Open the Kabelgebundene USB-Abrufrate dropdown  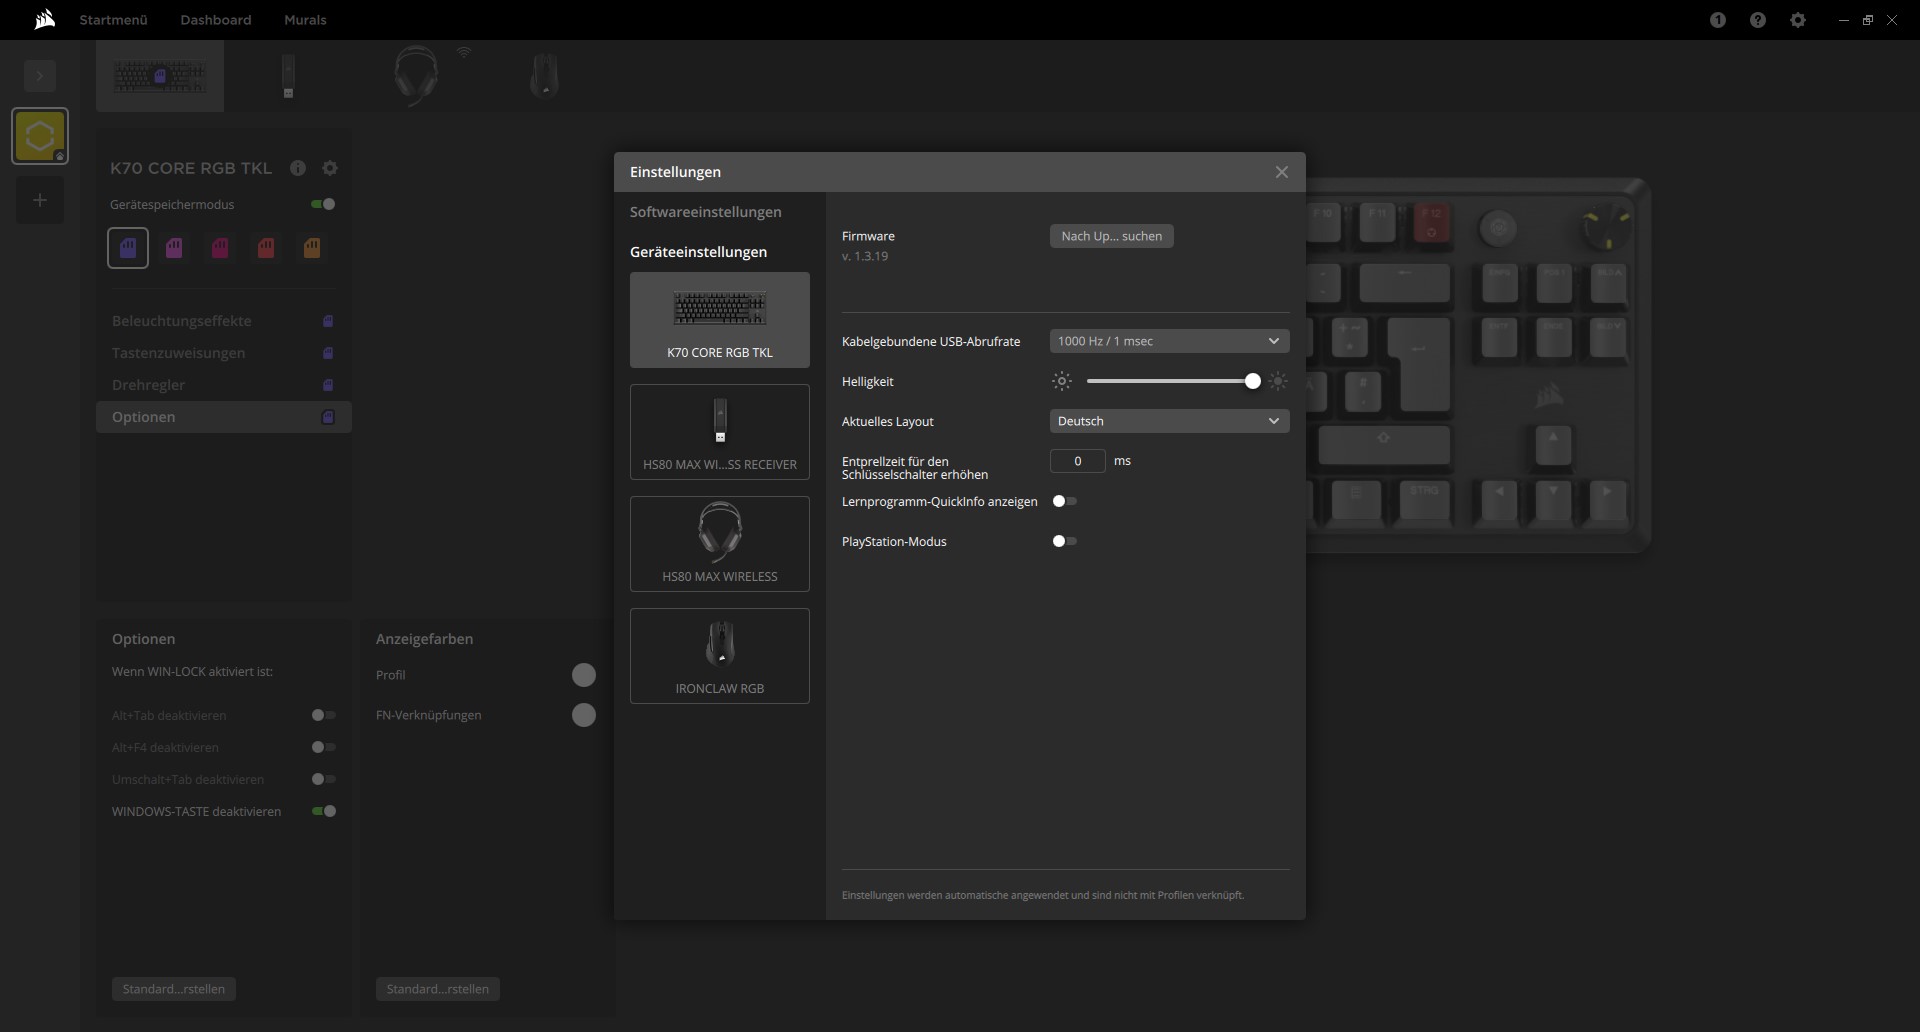1169,341
